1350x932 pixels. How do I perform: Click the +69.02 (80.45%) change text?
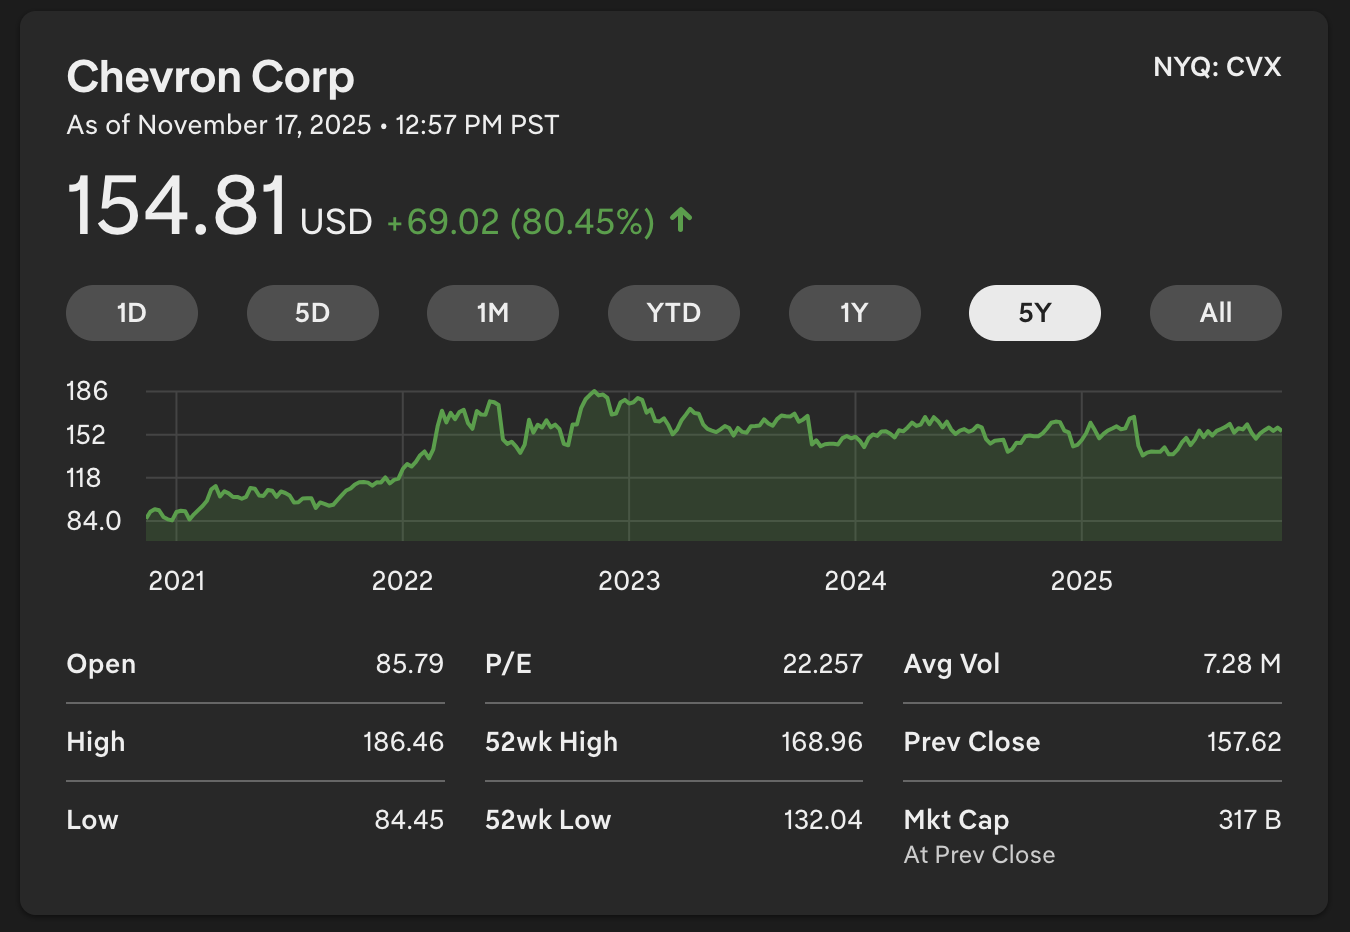(x=520, y=222)
